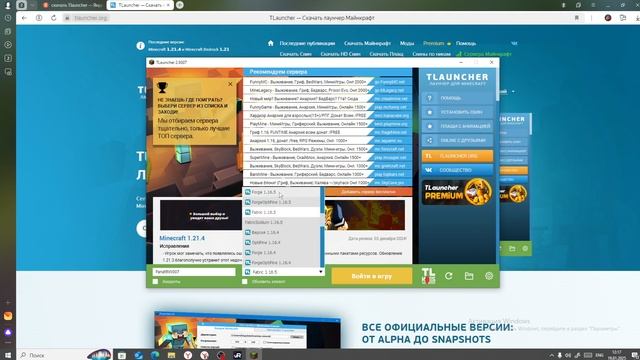
Task: Select OptiFine 1.16.4 in version list
Action: [282, 242]
